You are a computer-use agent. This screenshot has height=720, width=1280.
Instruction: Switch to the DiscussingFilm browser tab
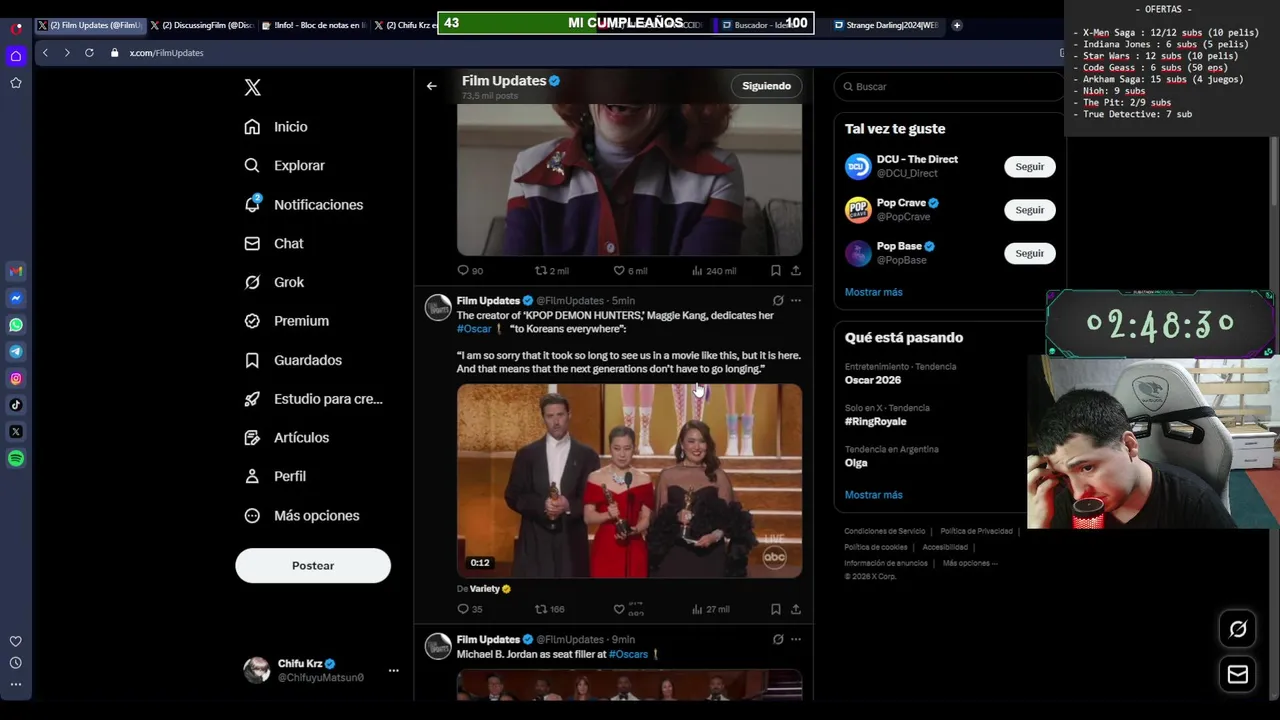tap(202, 25)
